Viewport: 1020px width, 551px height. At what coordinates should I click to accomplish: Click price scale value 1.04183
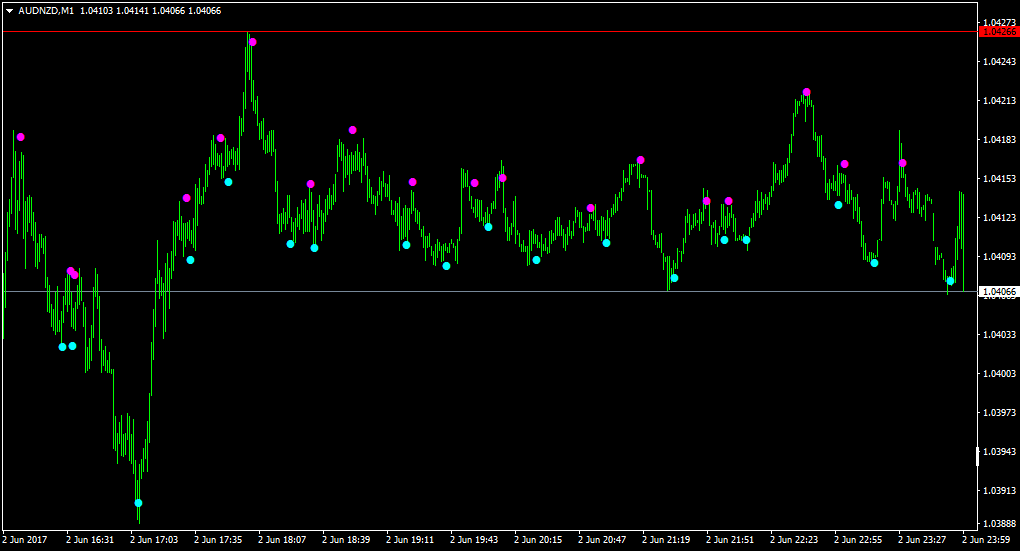tap(999, 140)
